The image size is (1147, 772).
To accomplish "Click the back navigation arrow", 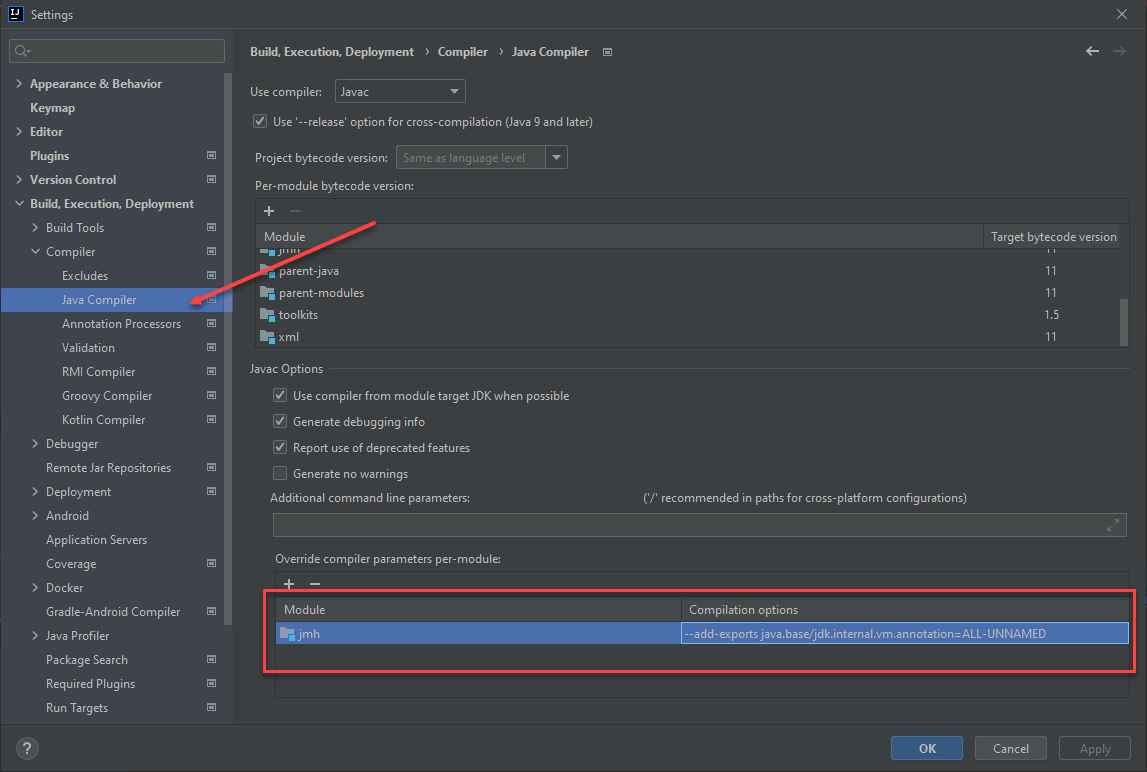I will (1092, 50).
